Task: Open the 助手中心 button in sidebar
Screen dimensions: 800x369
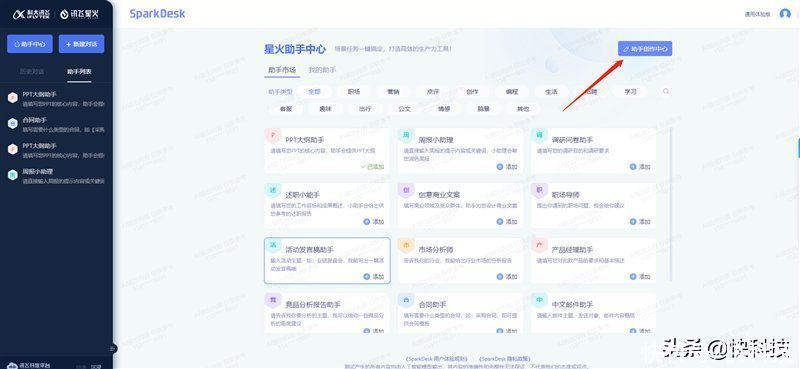Action: coord(30,44)
